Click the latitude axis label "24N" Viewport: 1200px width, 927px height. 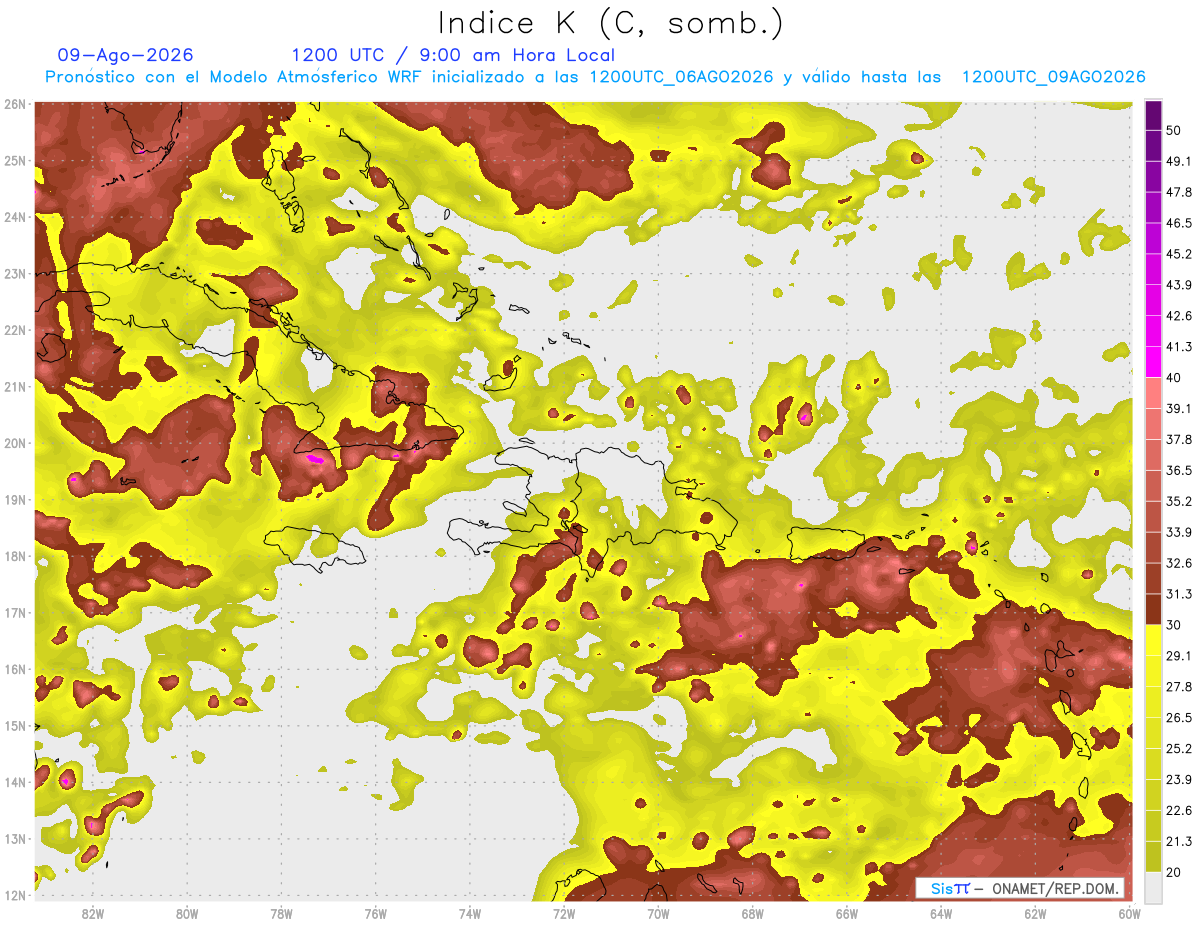tap(15, 217)
